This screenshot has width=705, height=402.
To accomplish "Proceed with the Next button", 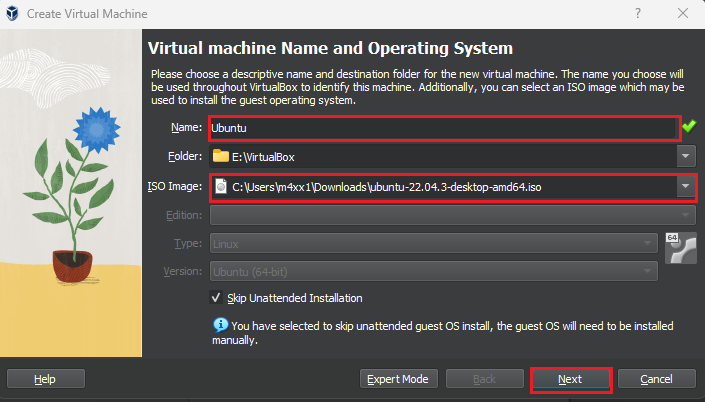I will pos(571,380).
